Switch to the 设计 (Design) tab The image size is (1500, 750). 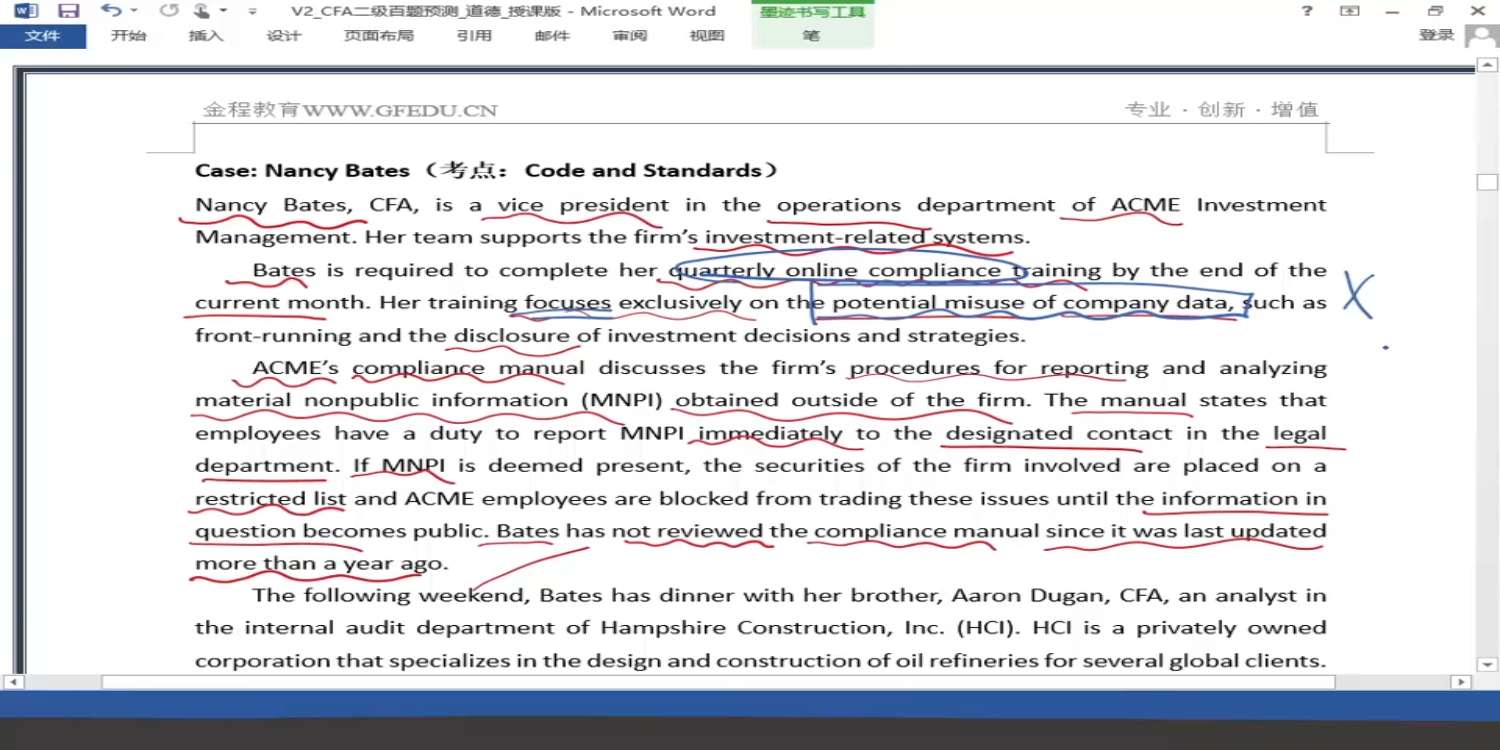click(284, 36)
